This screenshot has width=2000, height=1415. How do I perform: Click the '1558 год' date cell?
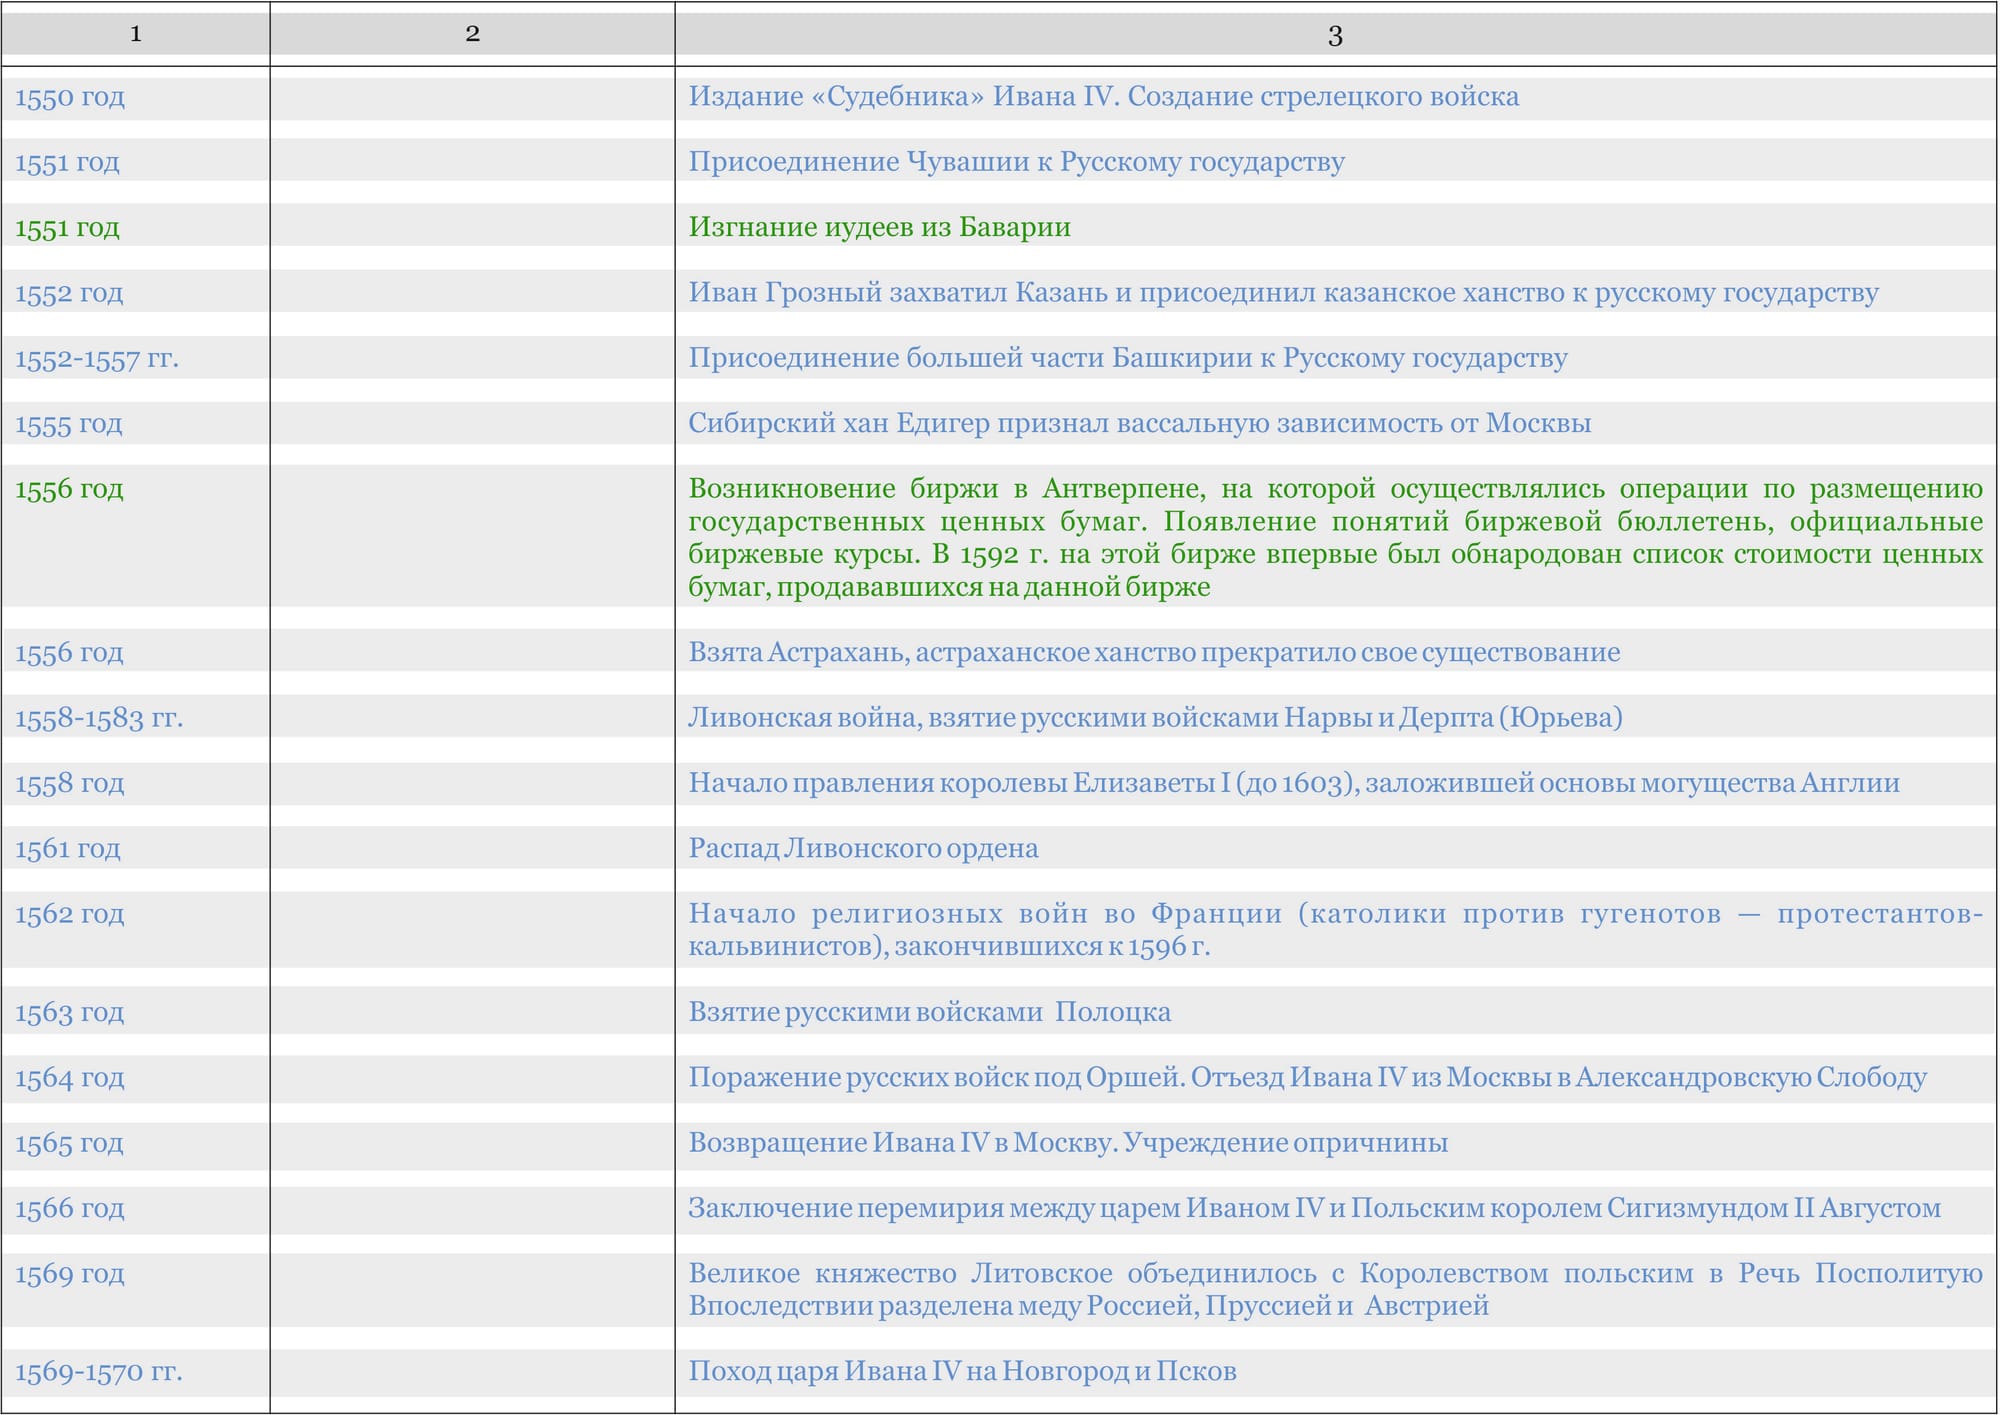click(70, 784)
